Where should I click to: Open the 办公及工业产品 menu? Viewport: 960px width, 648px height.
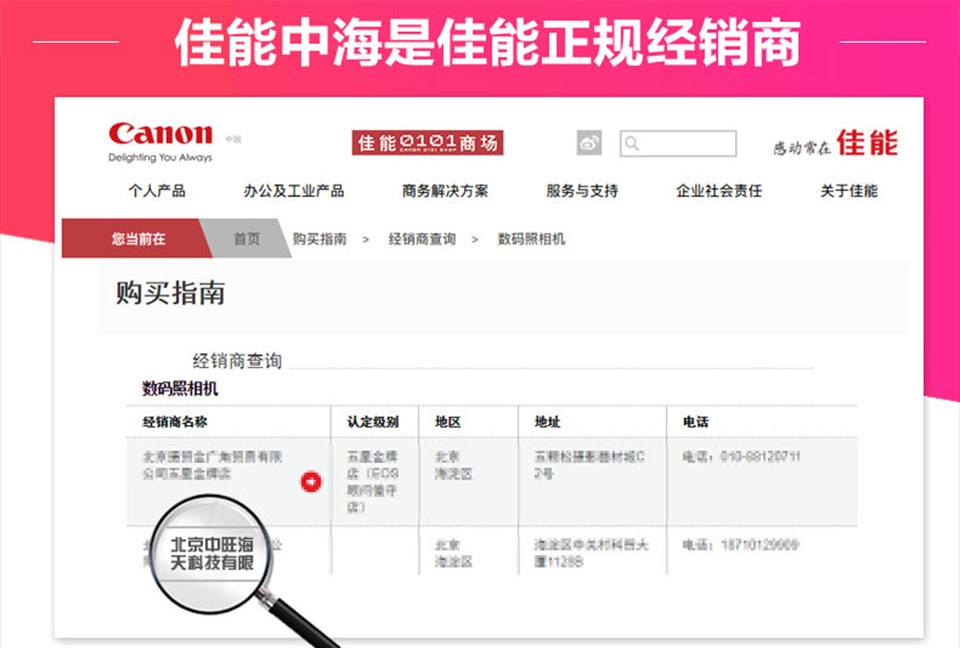[294, 191]
